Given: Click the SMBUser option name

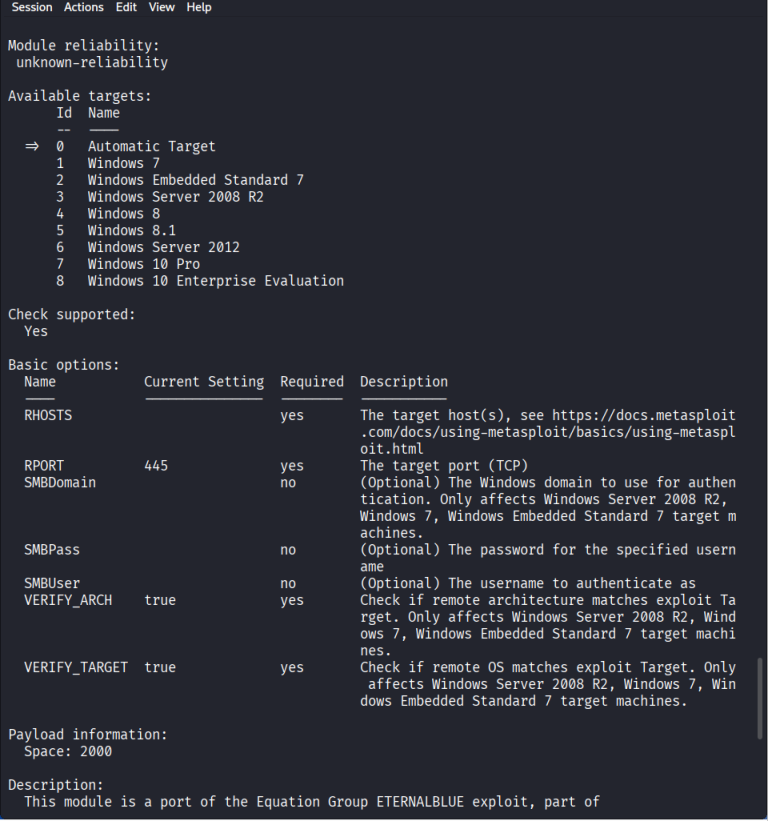Looking at the screenshot, I should pyautogui.click(x=52, y=583).
